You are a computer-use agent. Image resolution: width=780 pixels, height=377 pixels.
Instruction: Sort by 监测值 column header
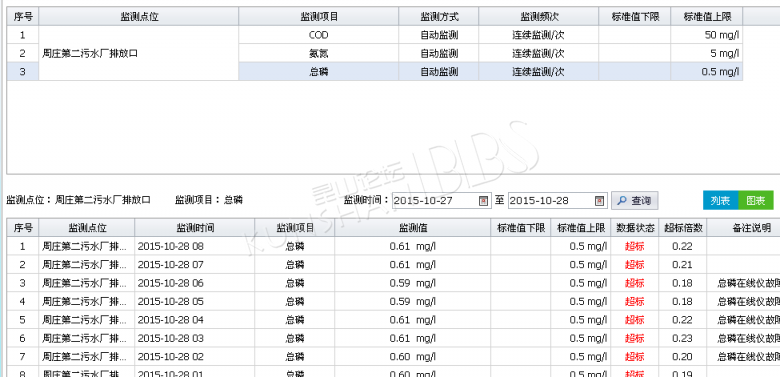tap(412, 228)
